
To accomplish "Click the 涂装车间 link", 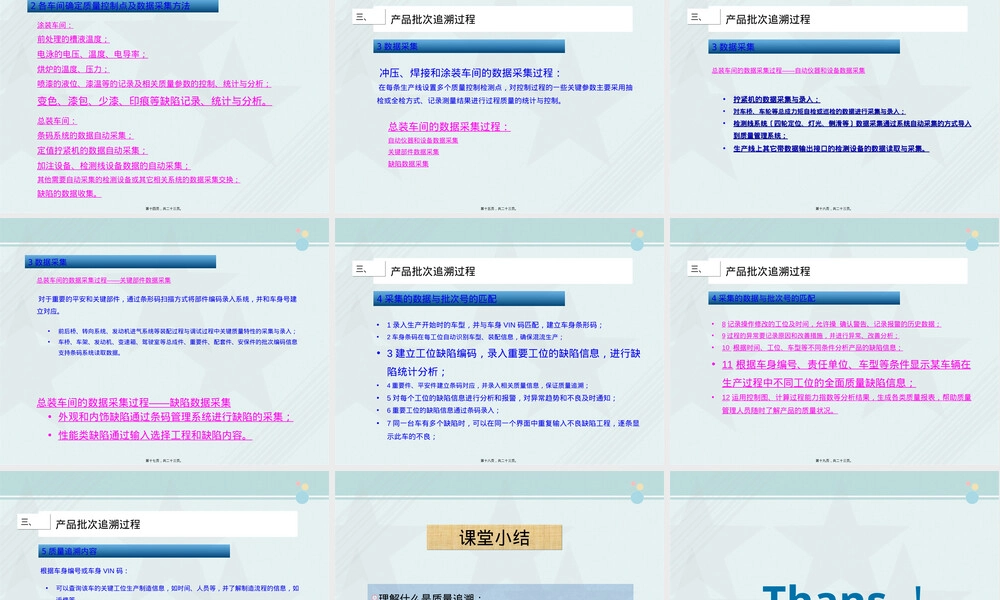I will click(x=55, y=26).
